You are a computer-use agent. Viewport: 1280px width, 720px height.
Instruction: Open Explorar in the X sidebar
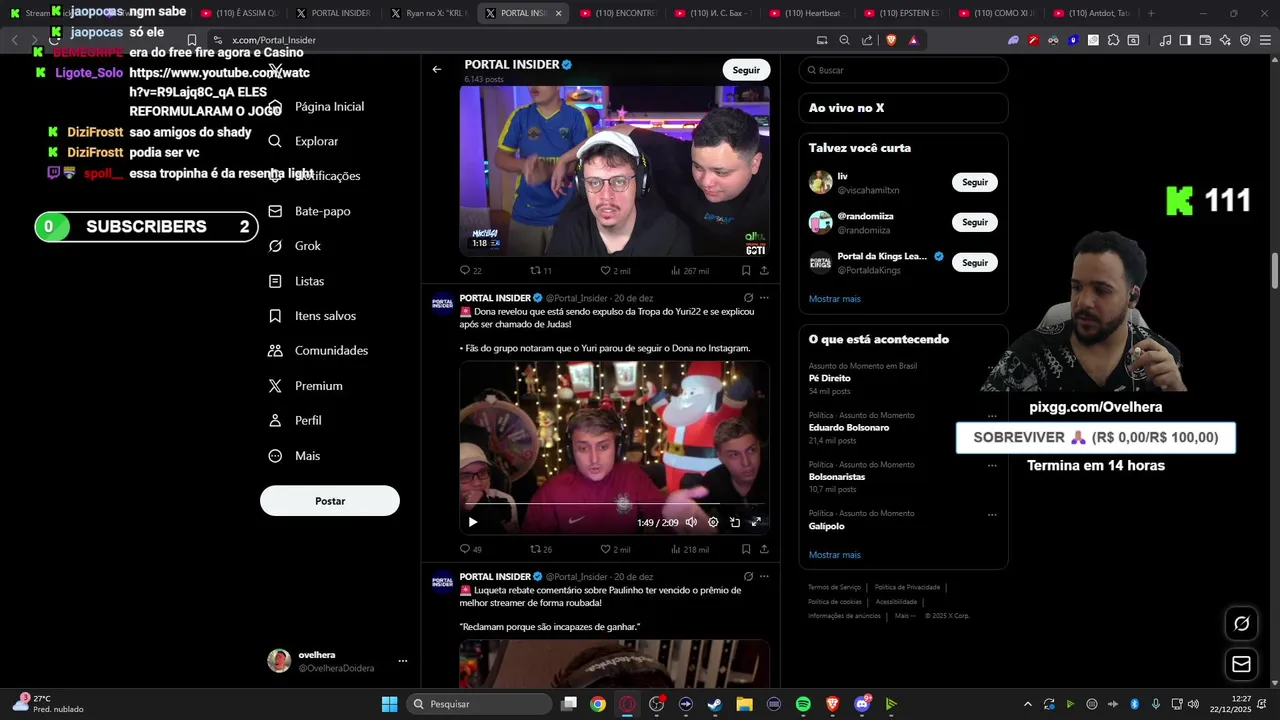pos(303,141)
